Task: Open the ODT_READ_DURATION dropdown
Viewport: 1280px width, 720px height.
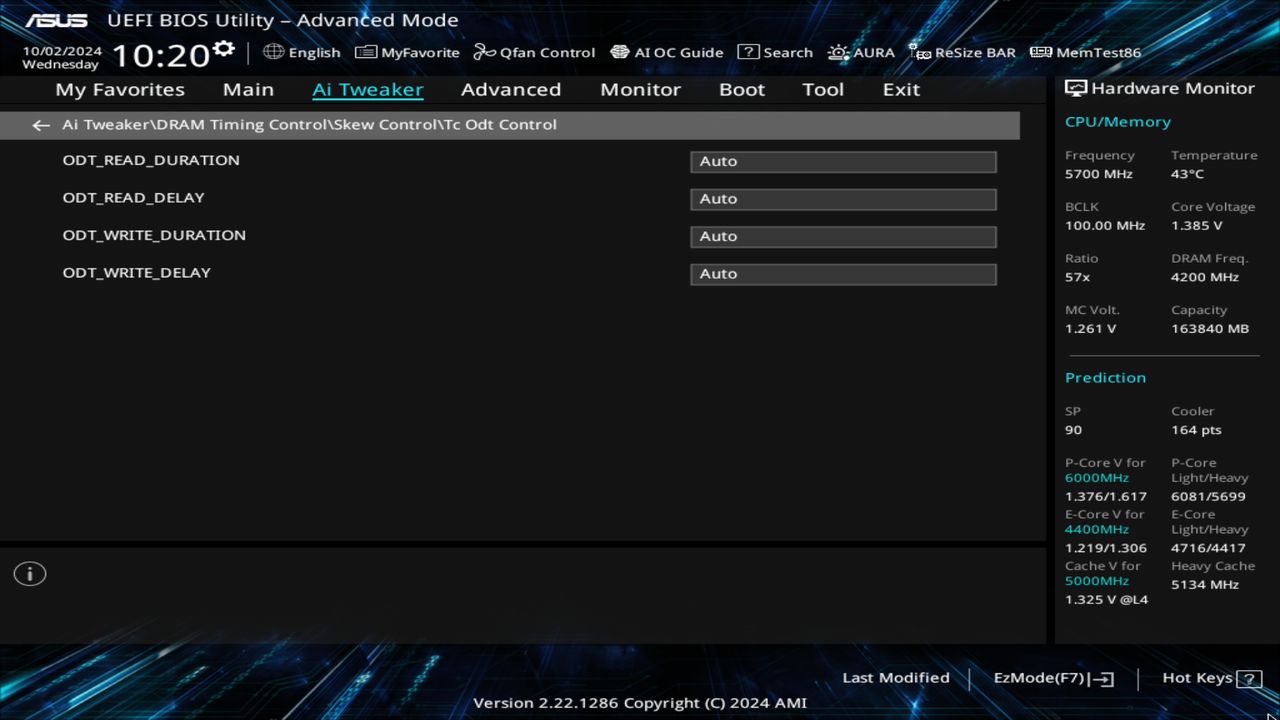Action: click(x=842, y=161)
